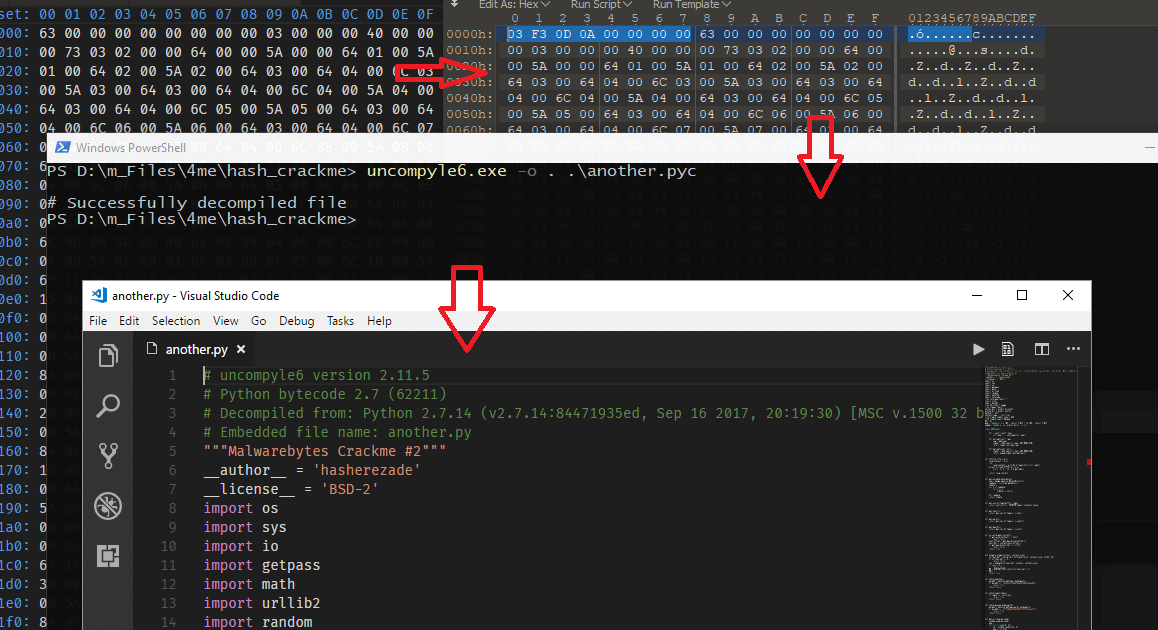1158x630 pixels.
Task: Open the Tasks menu
Action: coord(340,321)
